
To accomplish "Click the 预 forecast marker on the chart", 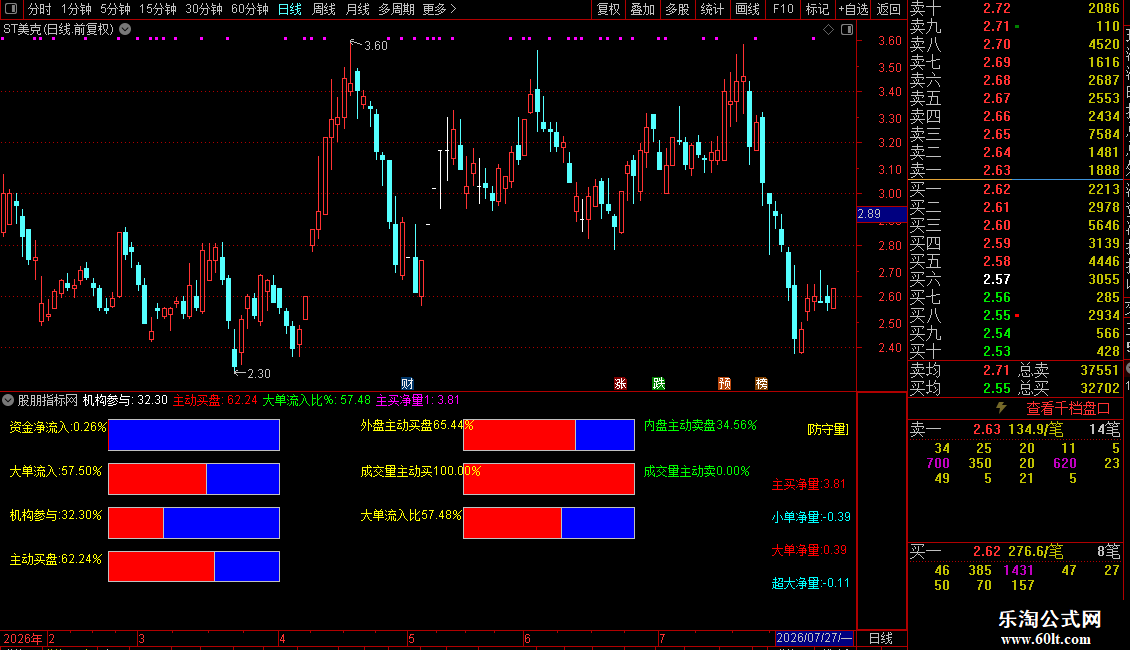I will (724, 383).
